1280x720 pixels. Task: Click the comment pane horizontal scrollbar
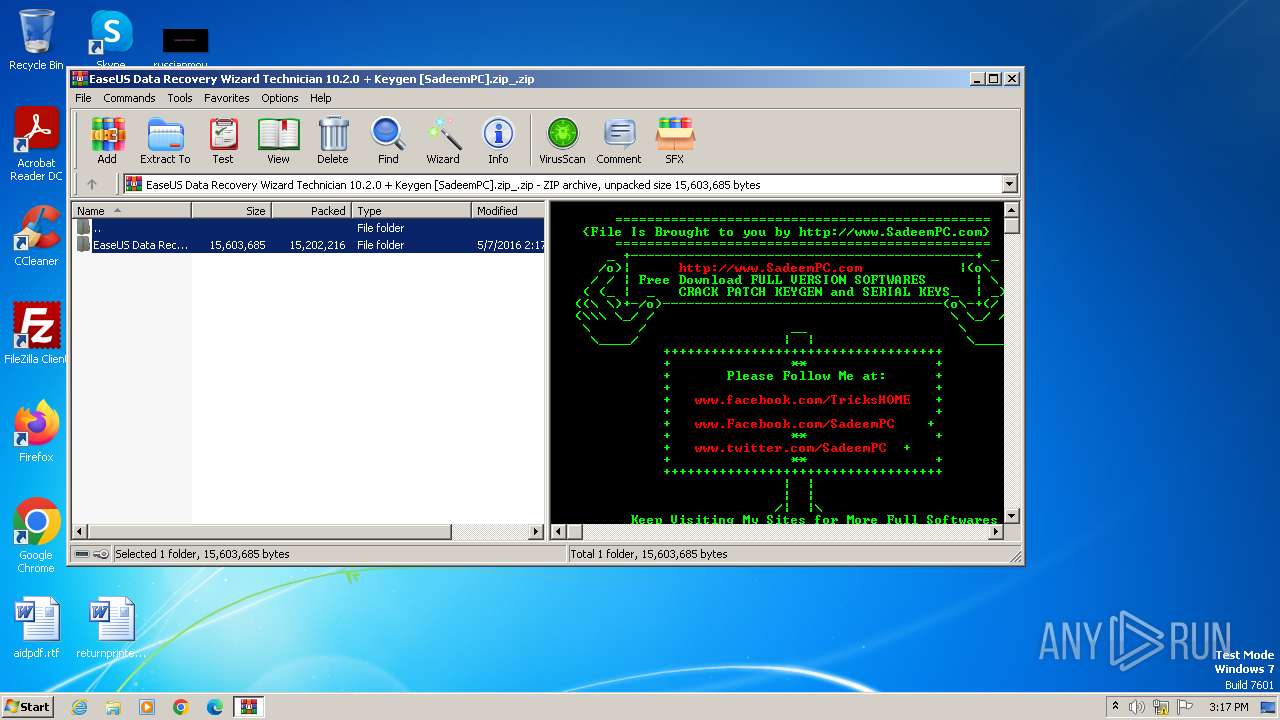(776, 532)
